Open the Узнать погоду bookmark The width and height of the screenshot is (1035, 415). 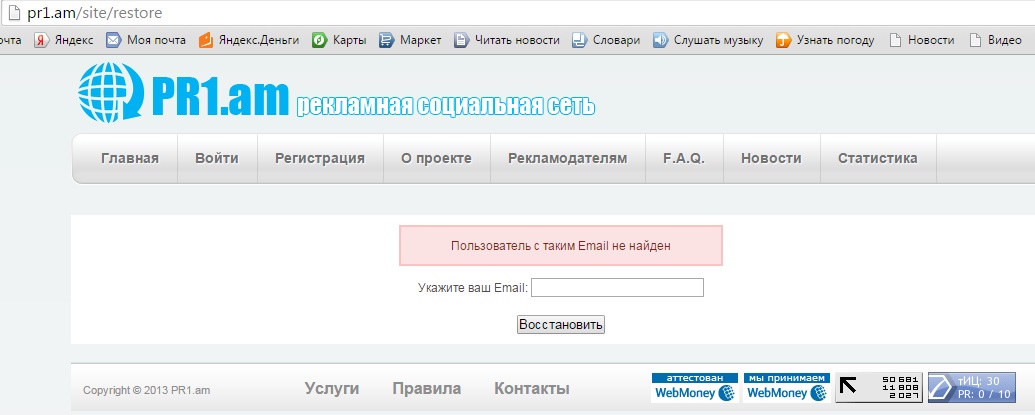pyautogui.click(x=825, y=40)
